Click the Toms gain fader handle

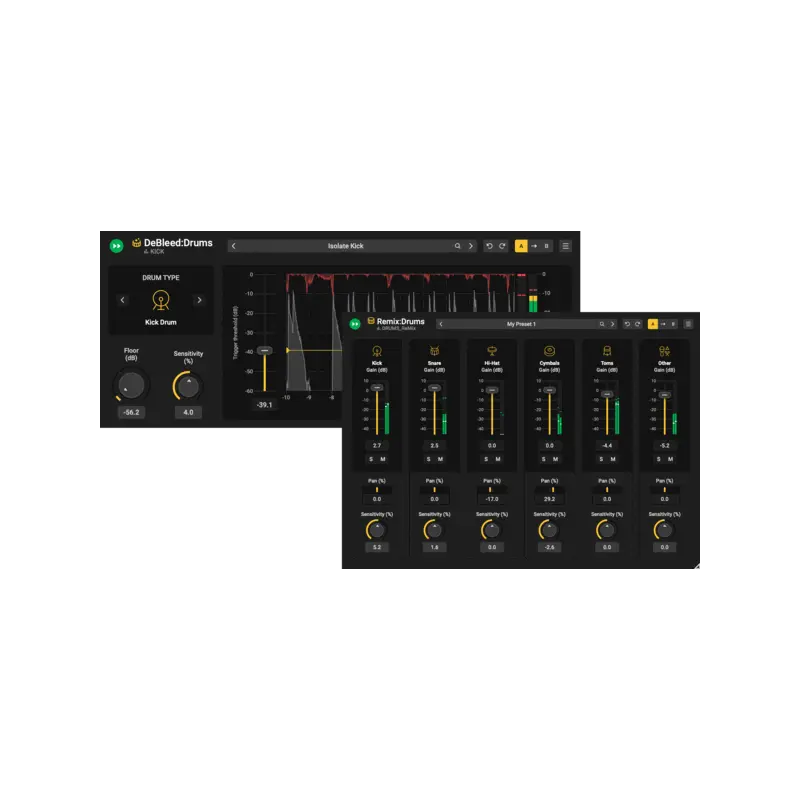tap(607, 394)
